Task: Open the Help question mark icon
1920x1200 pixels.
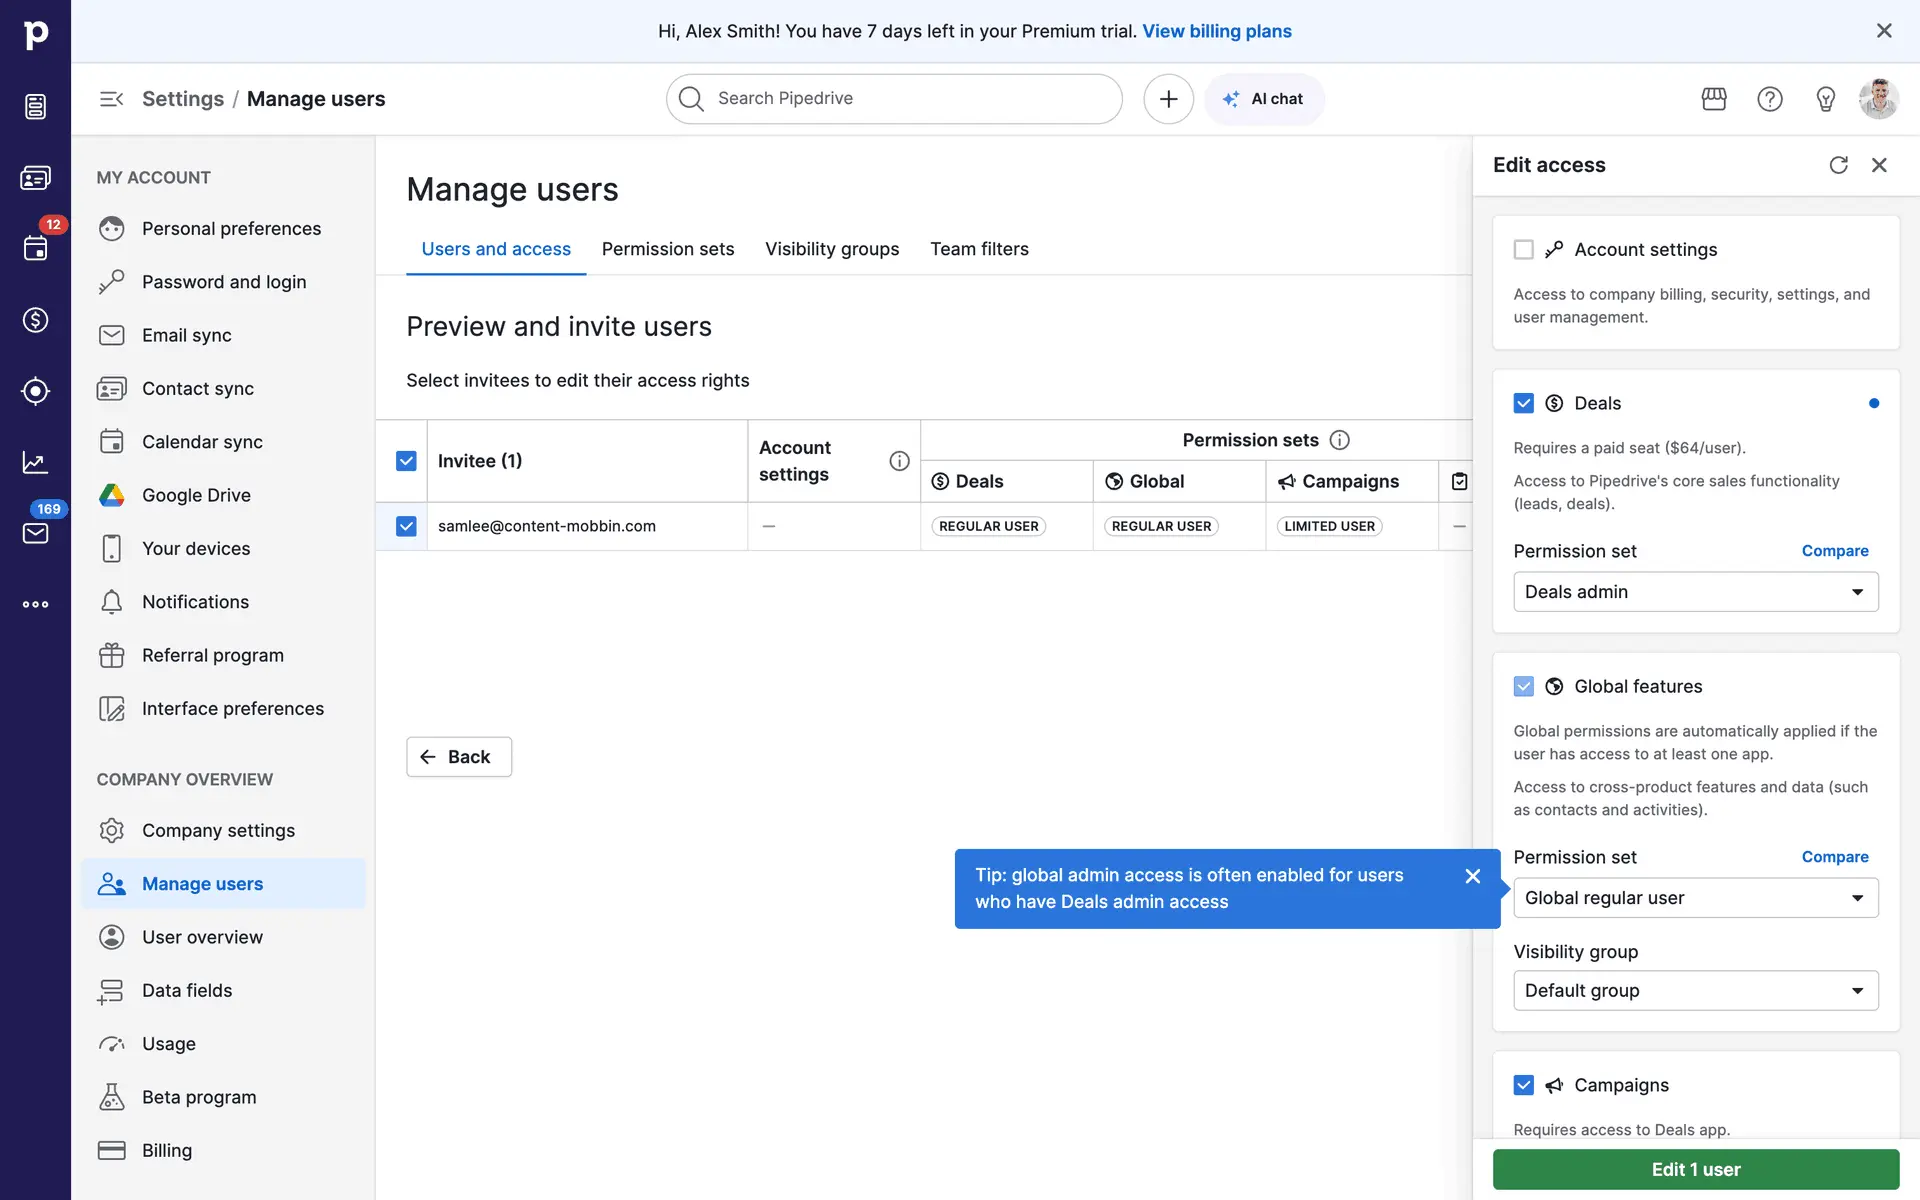Action: 1769,99
